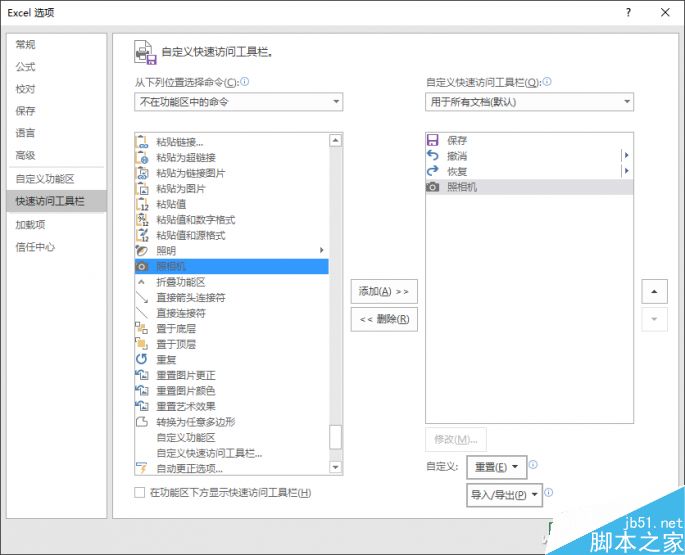Click the info icon next to 重置 button
The height and width of the screenshot is (555, 685).
533,465
